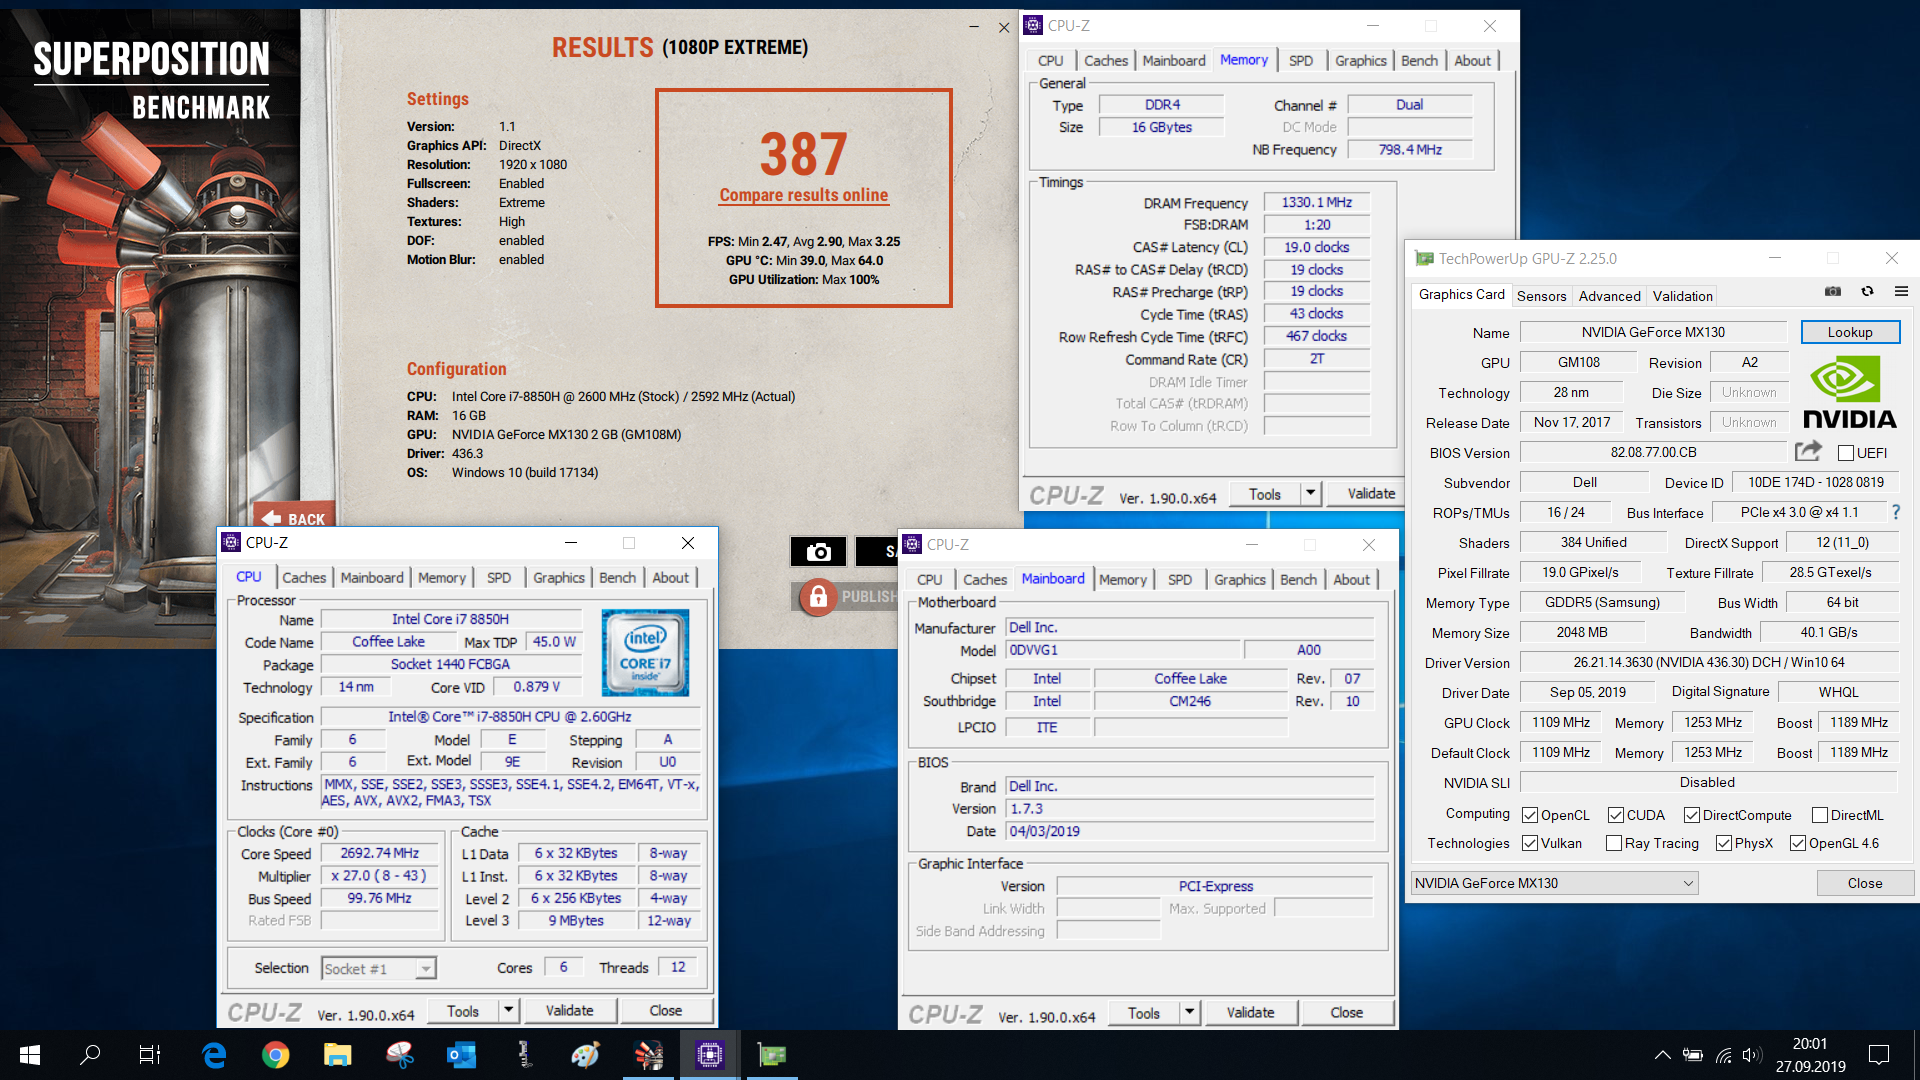Open Outlook from the taskbar

coord(462,1055)
